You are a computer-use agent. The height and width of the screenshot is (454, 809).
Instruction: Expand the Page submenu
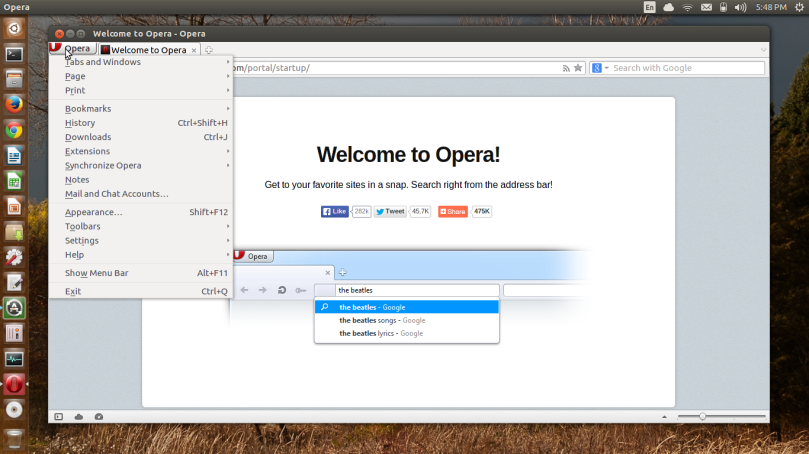coord(141,76)
